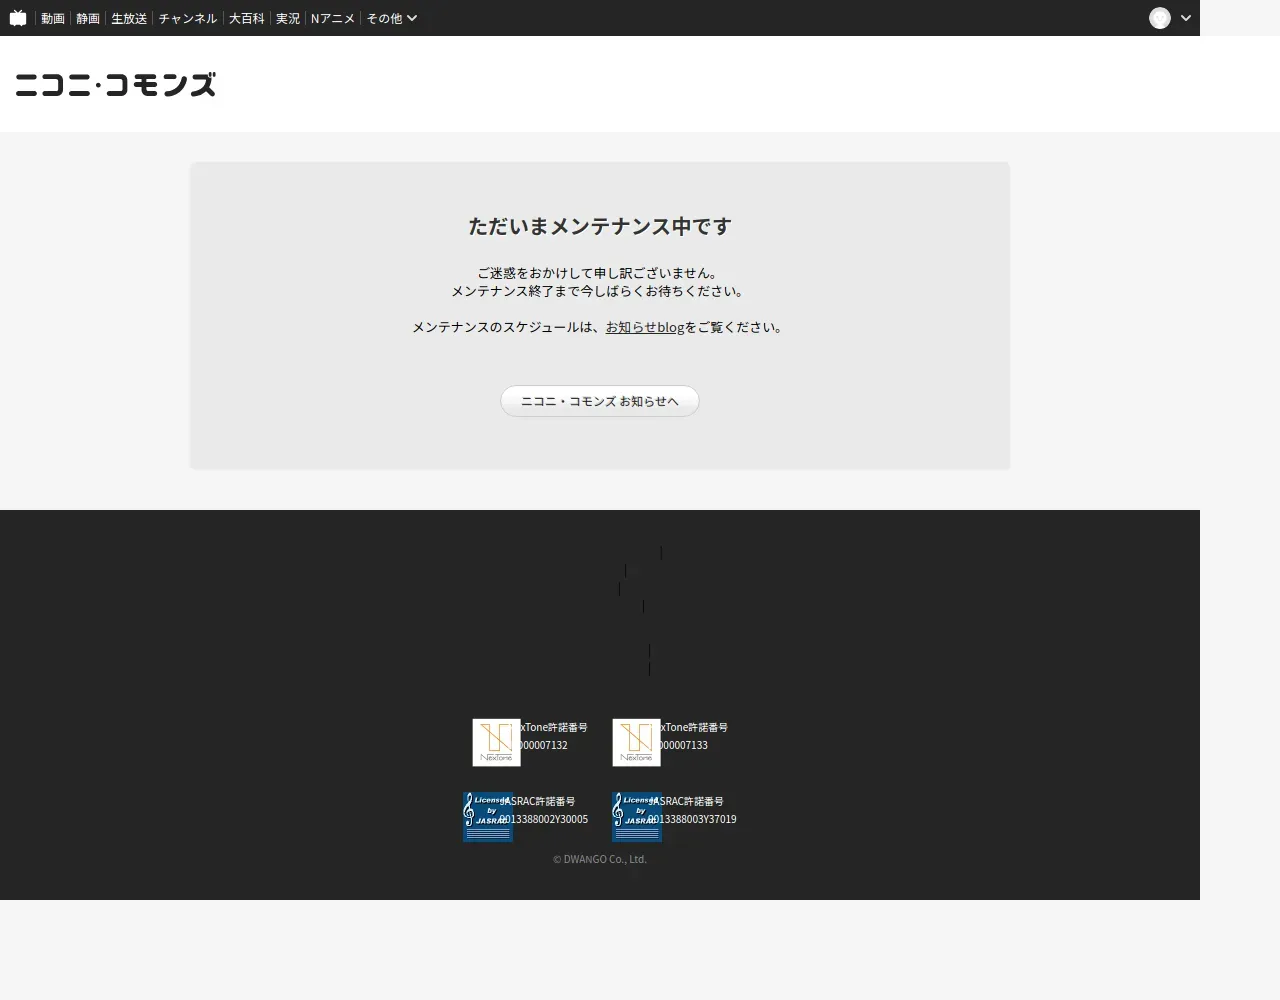
Task: Select the NexTone number ending 7133 text
Action: [683, 745]
